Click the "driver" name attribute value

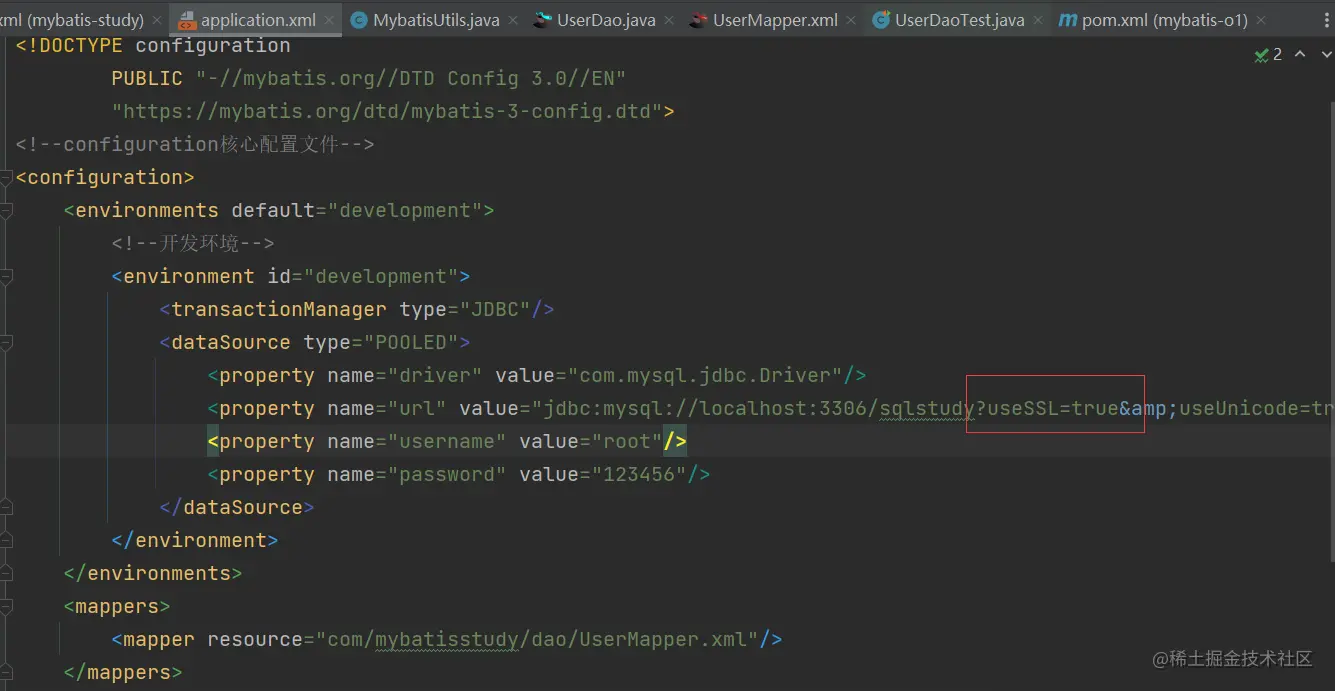click(435, 375)
